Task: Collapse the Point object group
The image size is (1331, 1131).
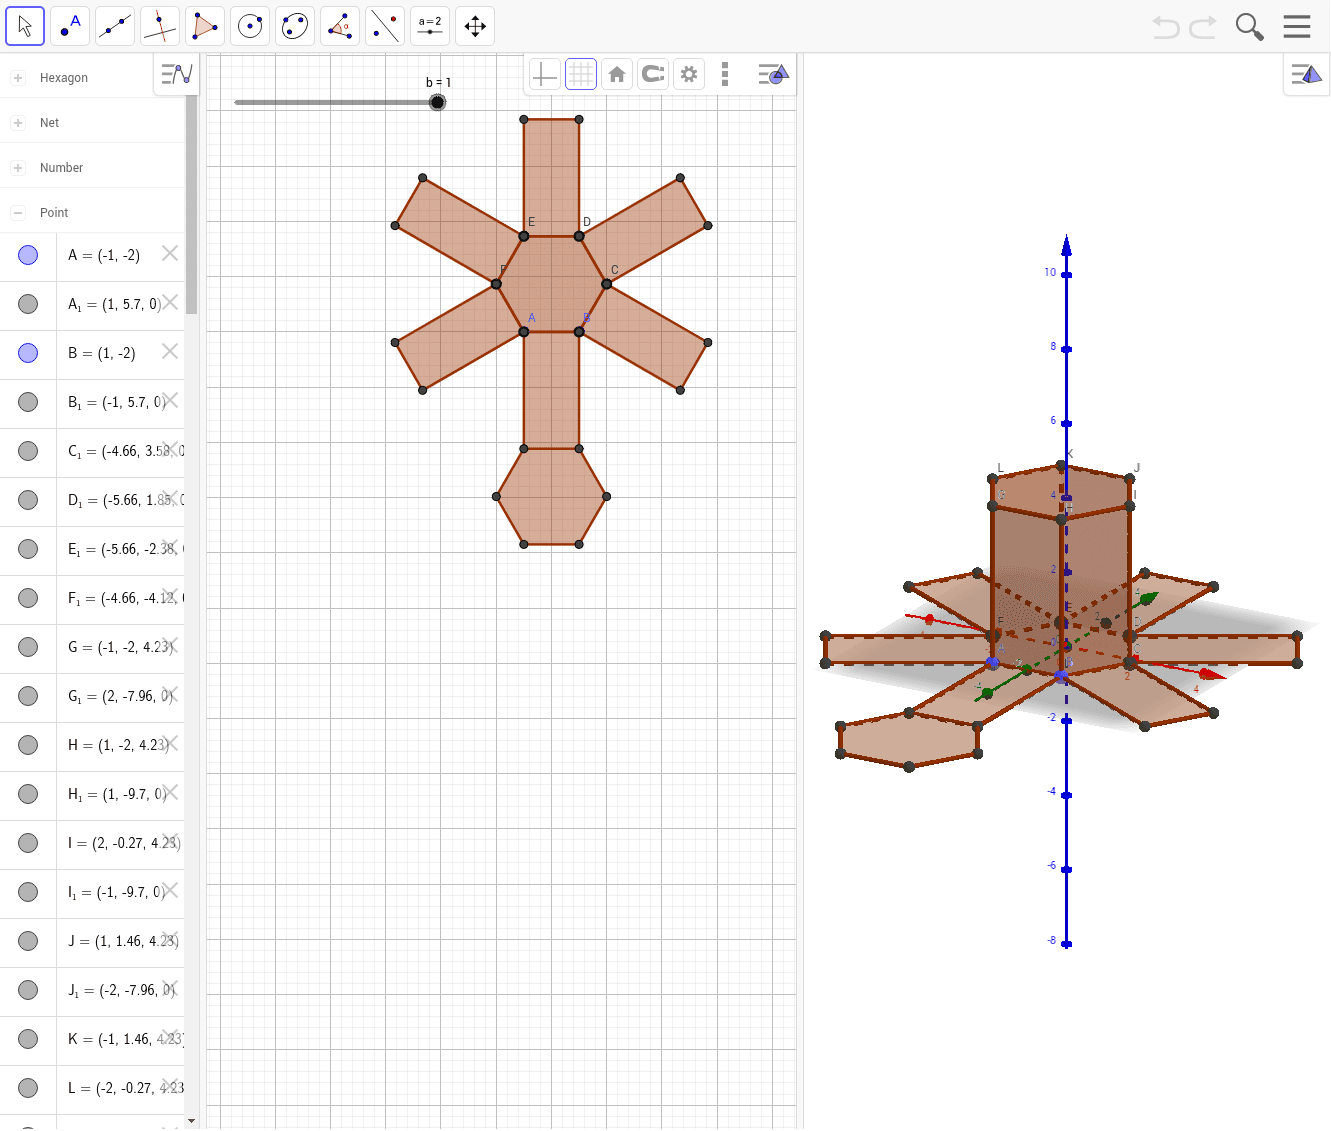Action: coord(18,213)
